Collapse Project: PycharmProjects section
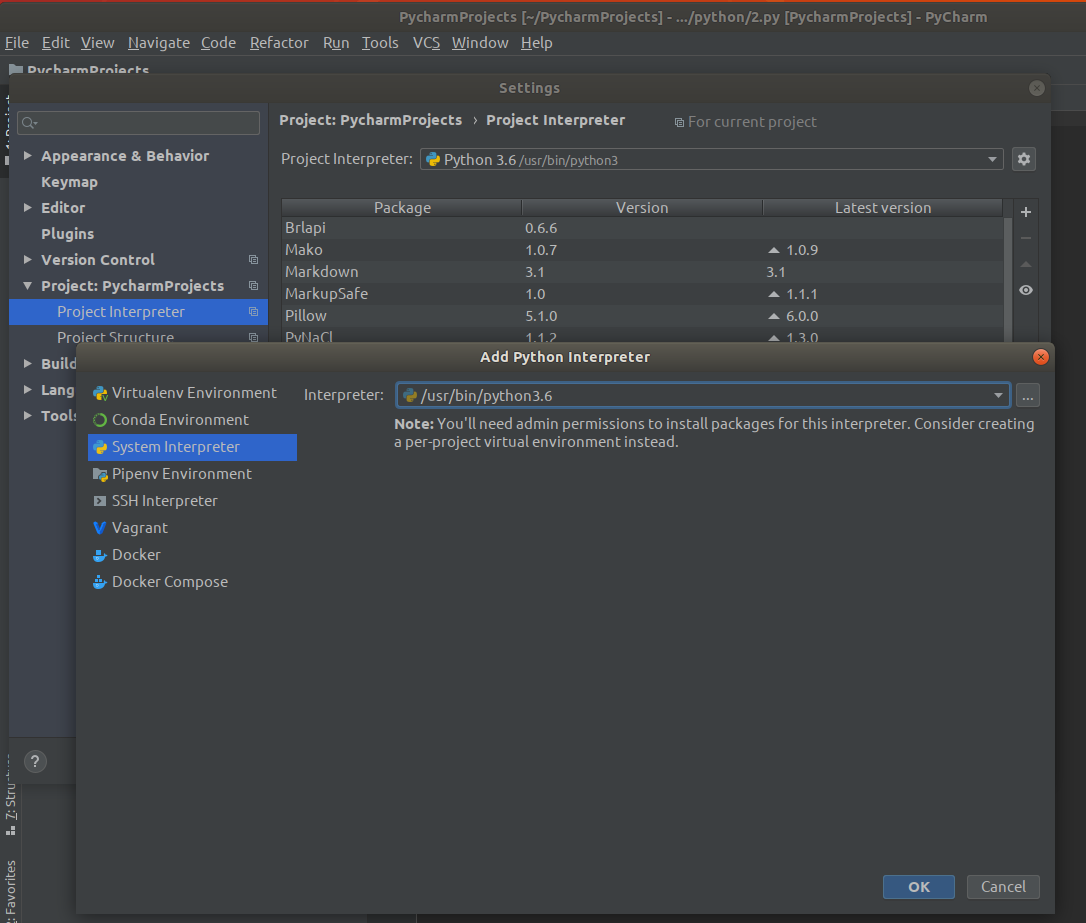 click(28, 286)
